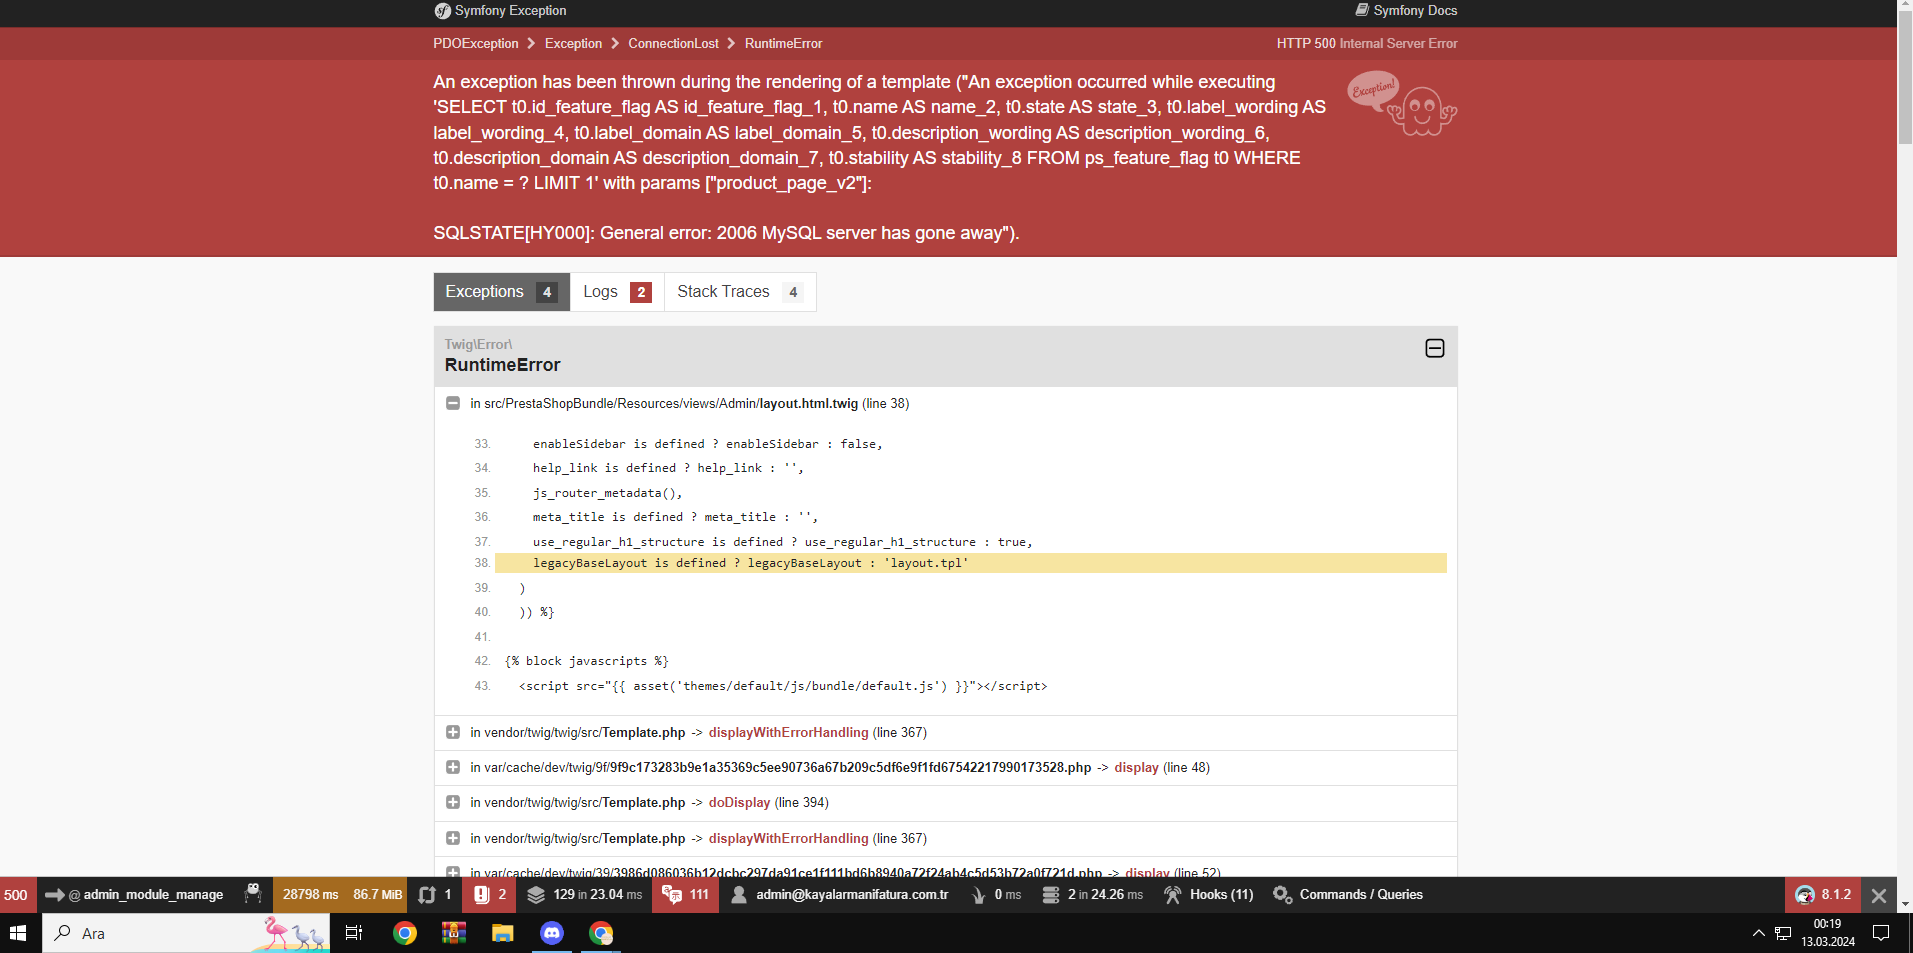
Task: Click the highlighted code line 38
Action: [970, 563]
